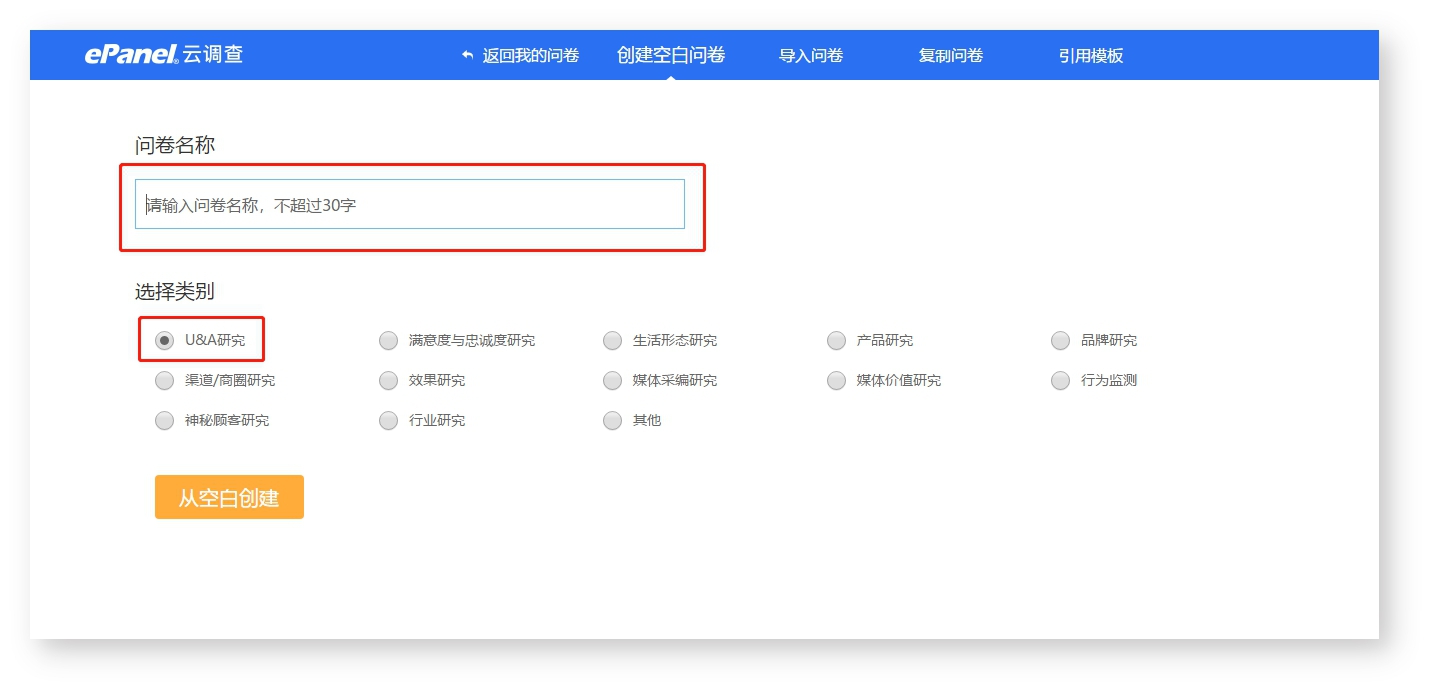Open the ePanel 云调查 logo
Viewport: 1432px width, 691px height.
click(x=164, y=55)
